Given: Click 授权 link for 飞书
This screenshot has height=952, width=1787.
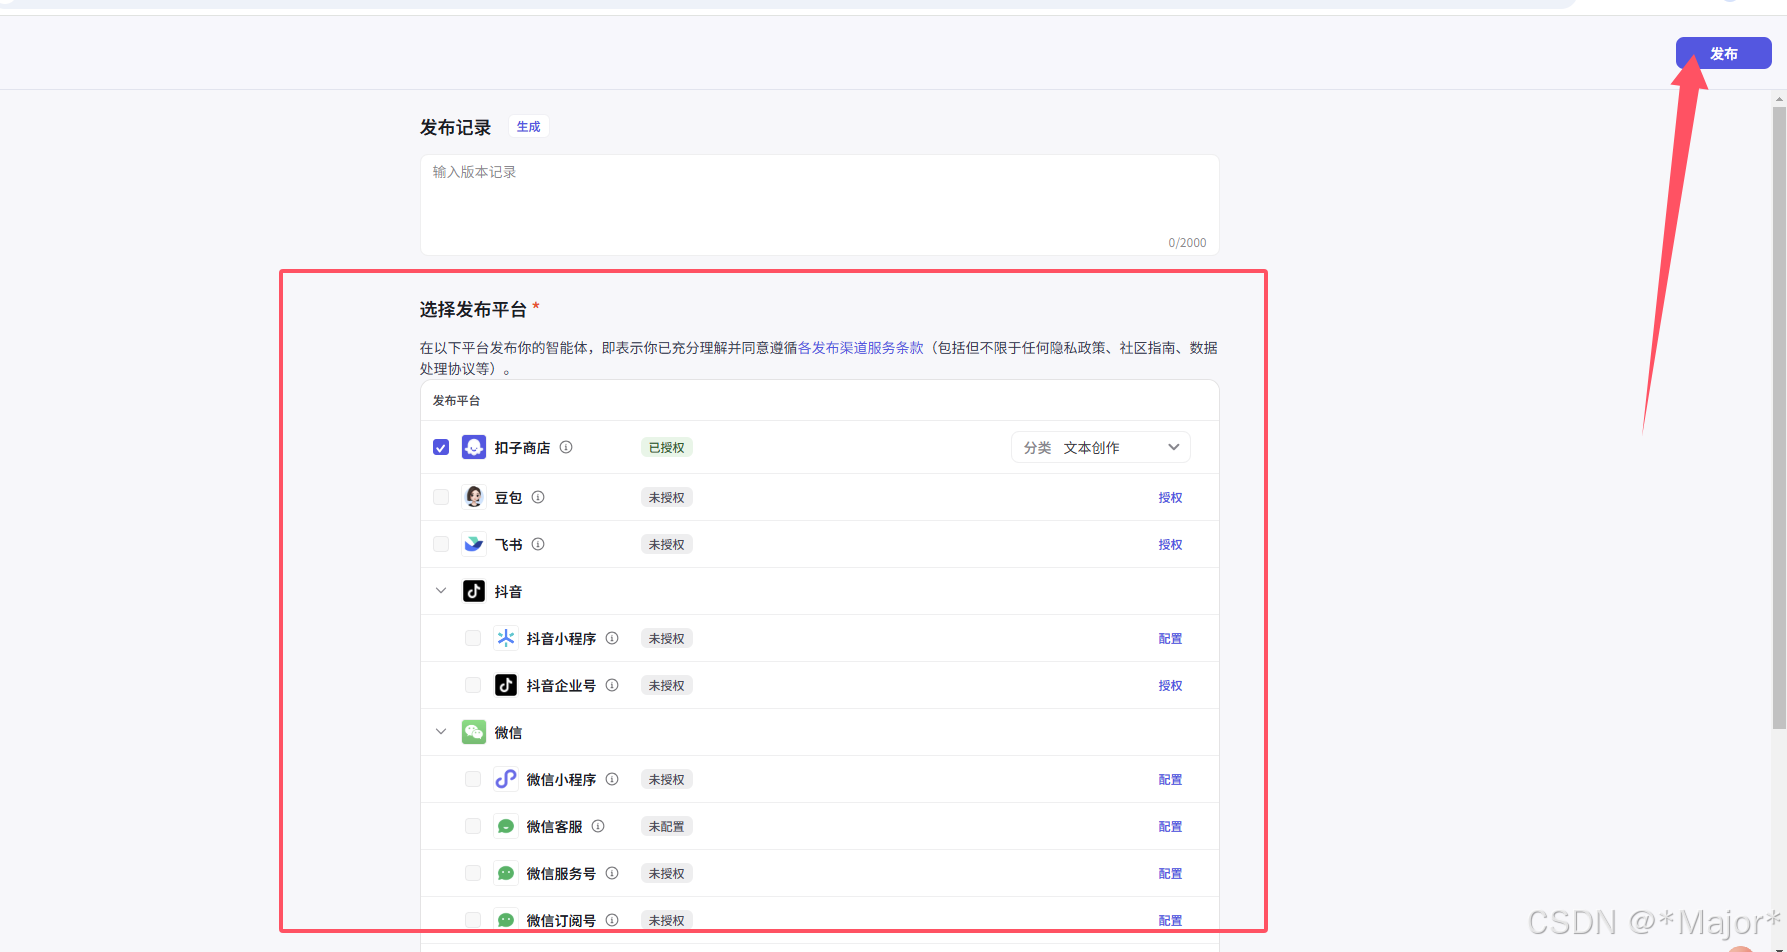Looking at the screenshot, I should pos(1170,545).
